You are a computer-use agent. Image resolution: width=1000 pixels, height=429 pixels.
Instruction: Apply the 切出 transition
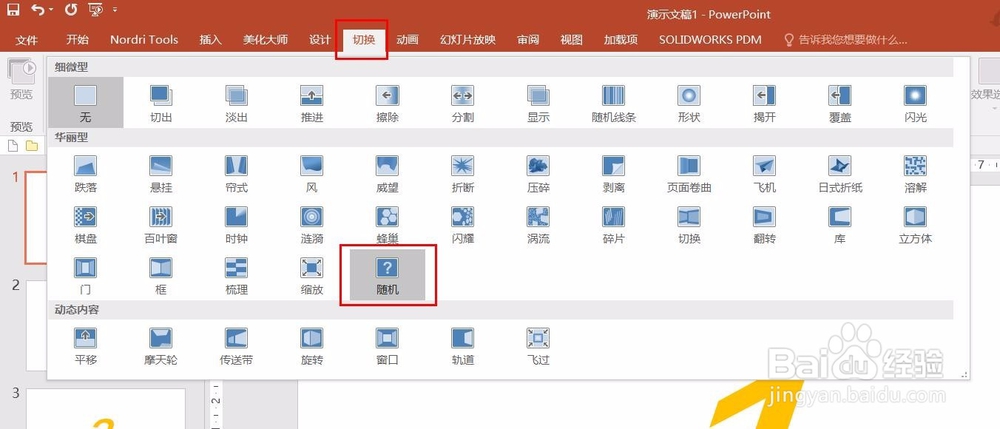pyautogui.click(x=161, y=103)
